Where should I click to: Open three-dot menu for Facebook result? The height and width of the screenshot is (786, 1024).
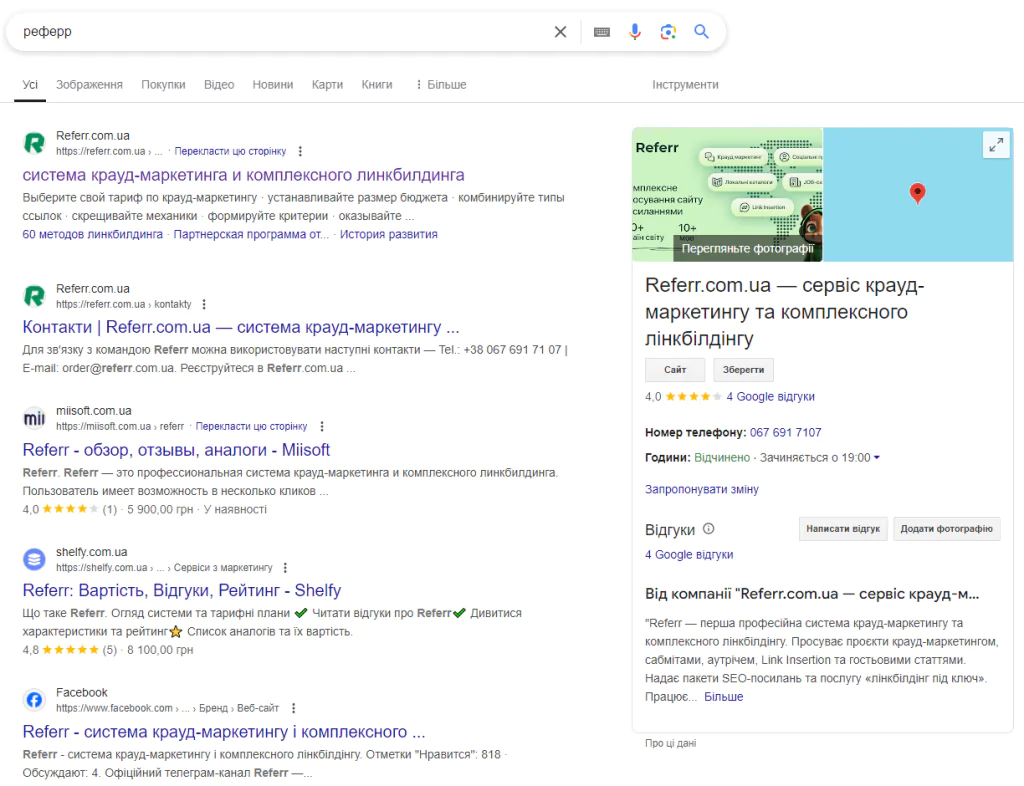pyautogui.click(x=293, y=708)
